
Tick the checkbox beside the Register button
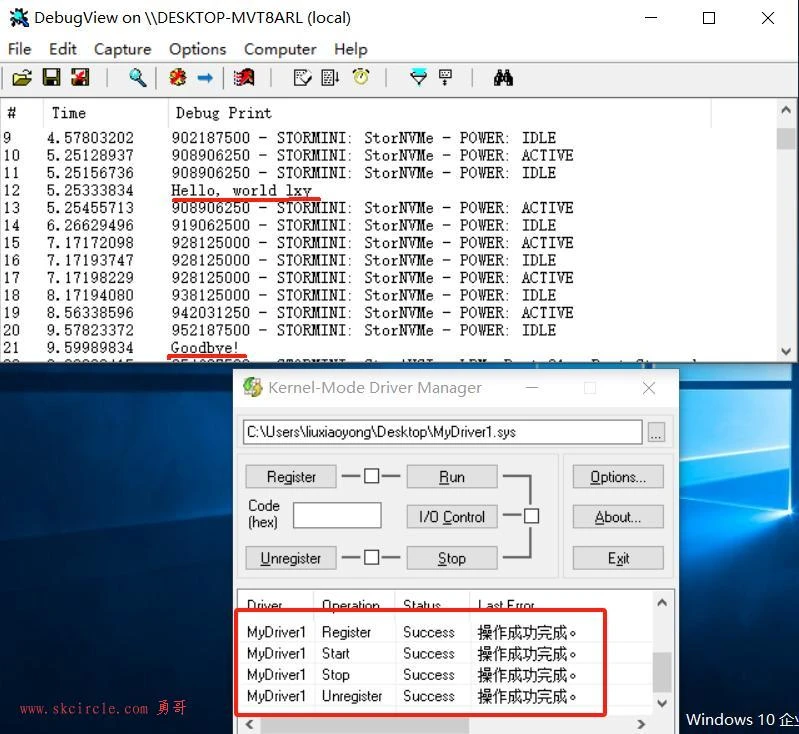tap(371, 476)
